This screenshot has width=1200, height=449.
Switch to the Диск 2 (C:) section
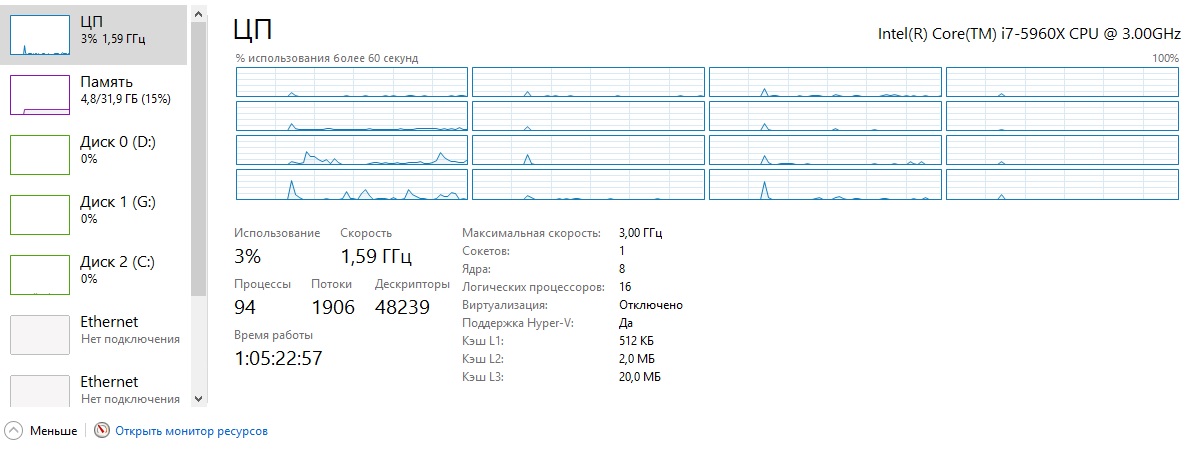click(117, 262)
